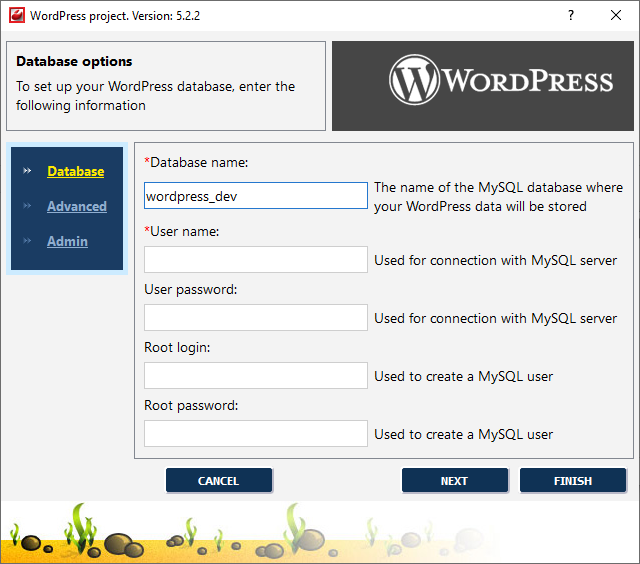This screenshot has height=564, width=640.
Task: Click the double-arrow icon beside Database
Action: [27, 171]
